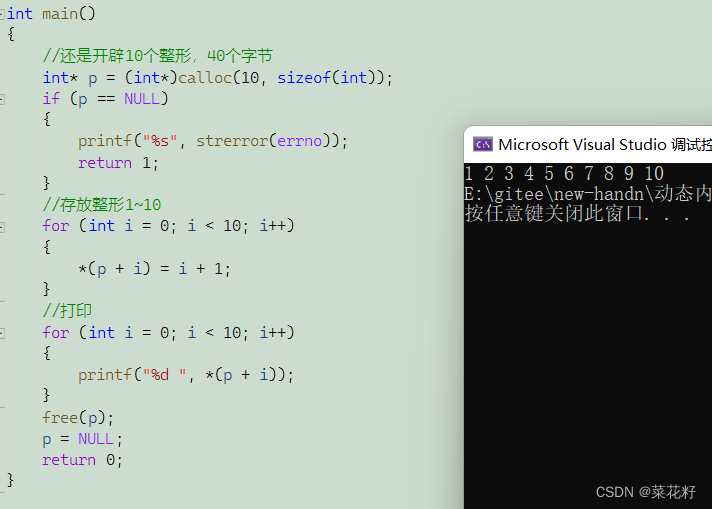
Task: Click the '按任意键关闭此窗口' console message
Action: 578,213
